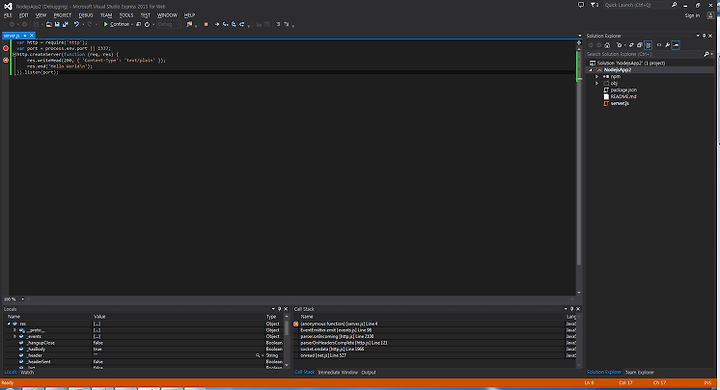Click the Restart debugging circular icon
Viewport: 720px width, 390px height.
coord(147,24)
